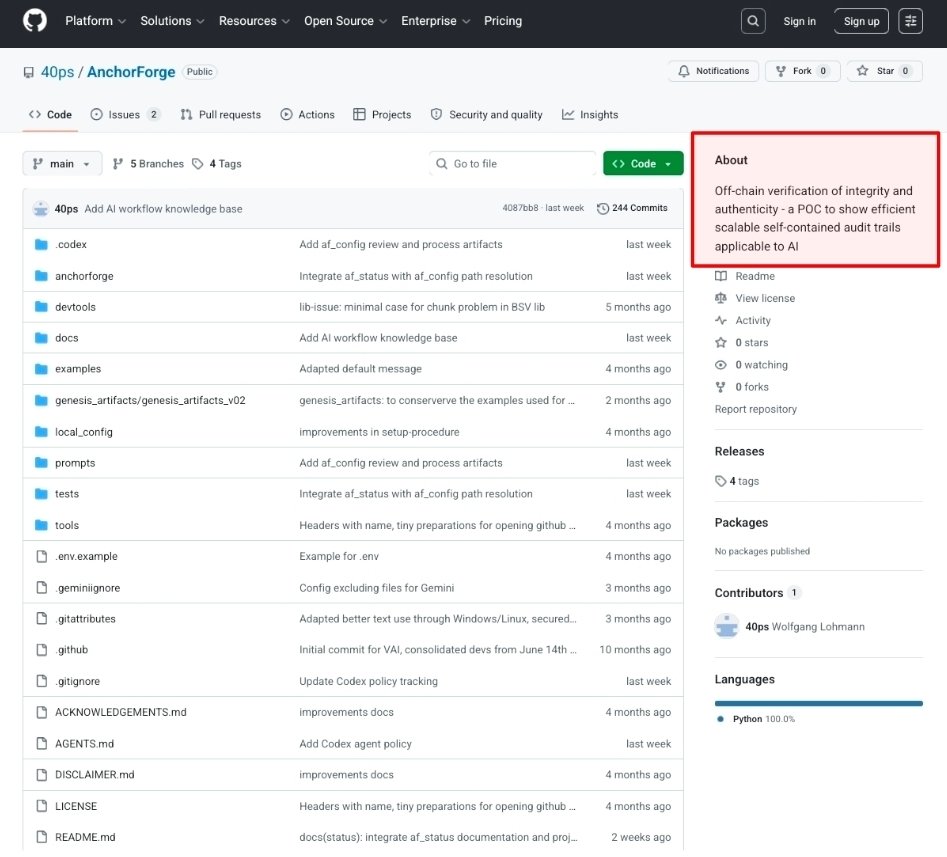This screenshot has width=947, height=857.
Task: Click the book icon beside Readme
Action: [721, 276]
